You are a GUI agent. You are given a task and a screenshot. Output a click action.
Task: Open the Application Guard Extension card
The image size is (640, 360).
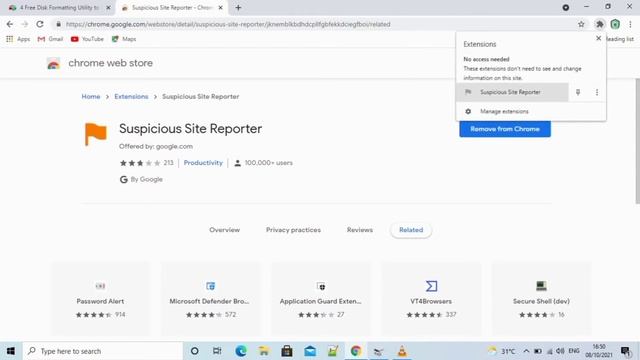[321, 299]
